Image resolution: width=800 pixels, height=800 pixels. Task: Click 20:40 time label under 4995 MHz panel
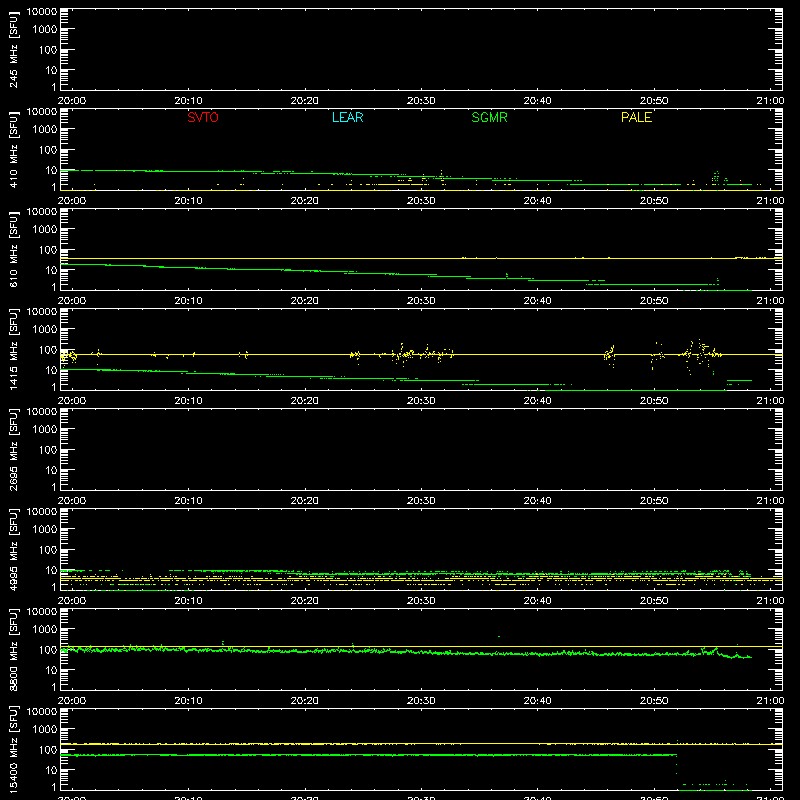click(537, 601)
